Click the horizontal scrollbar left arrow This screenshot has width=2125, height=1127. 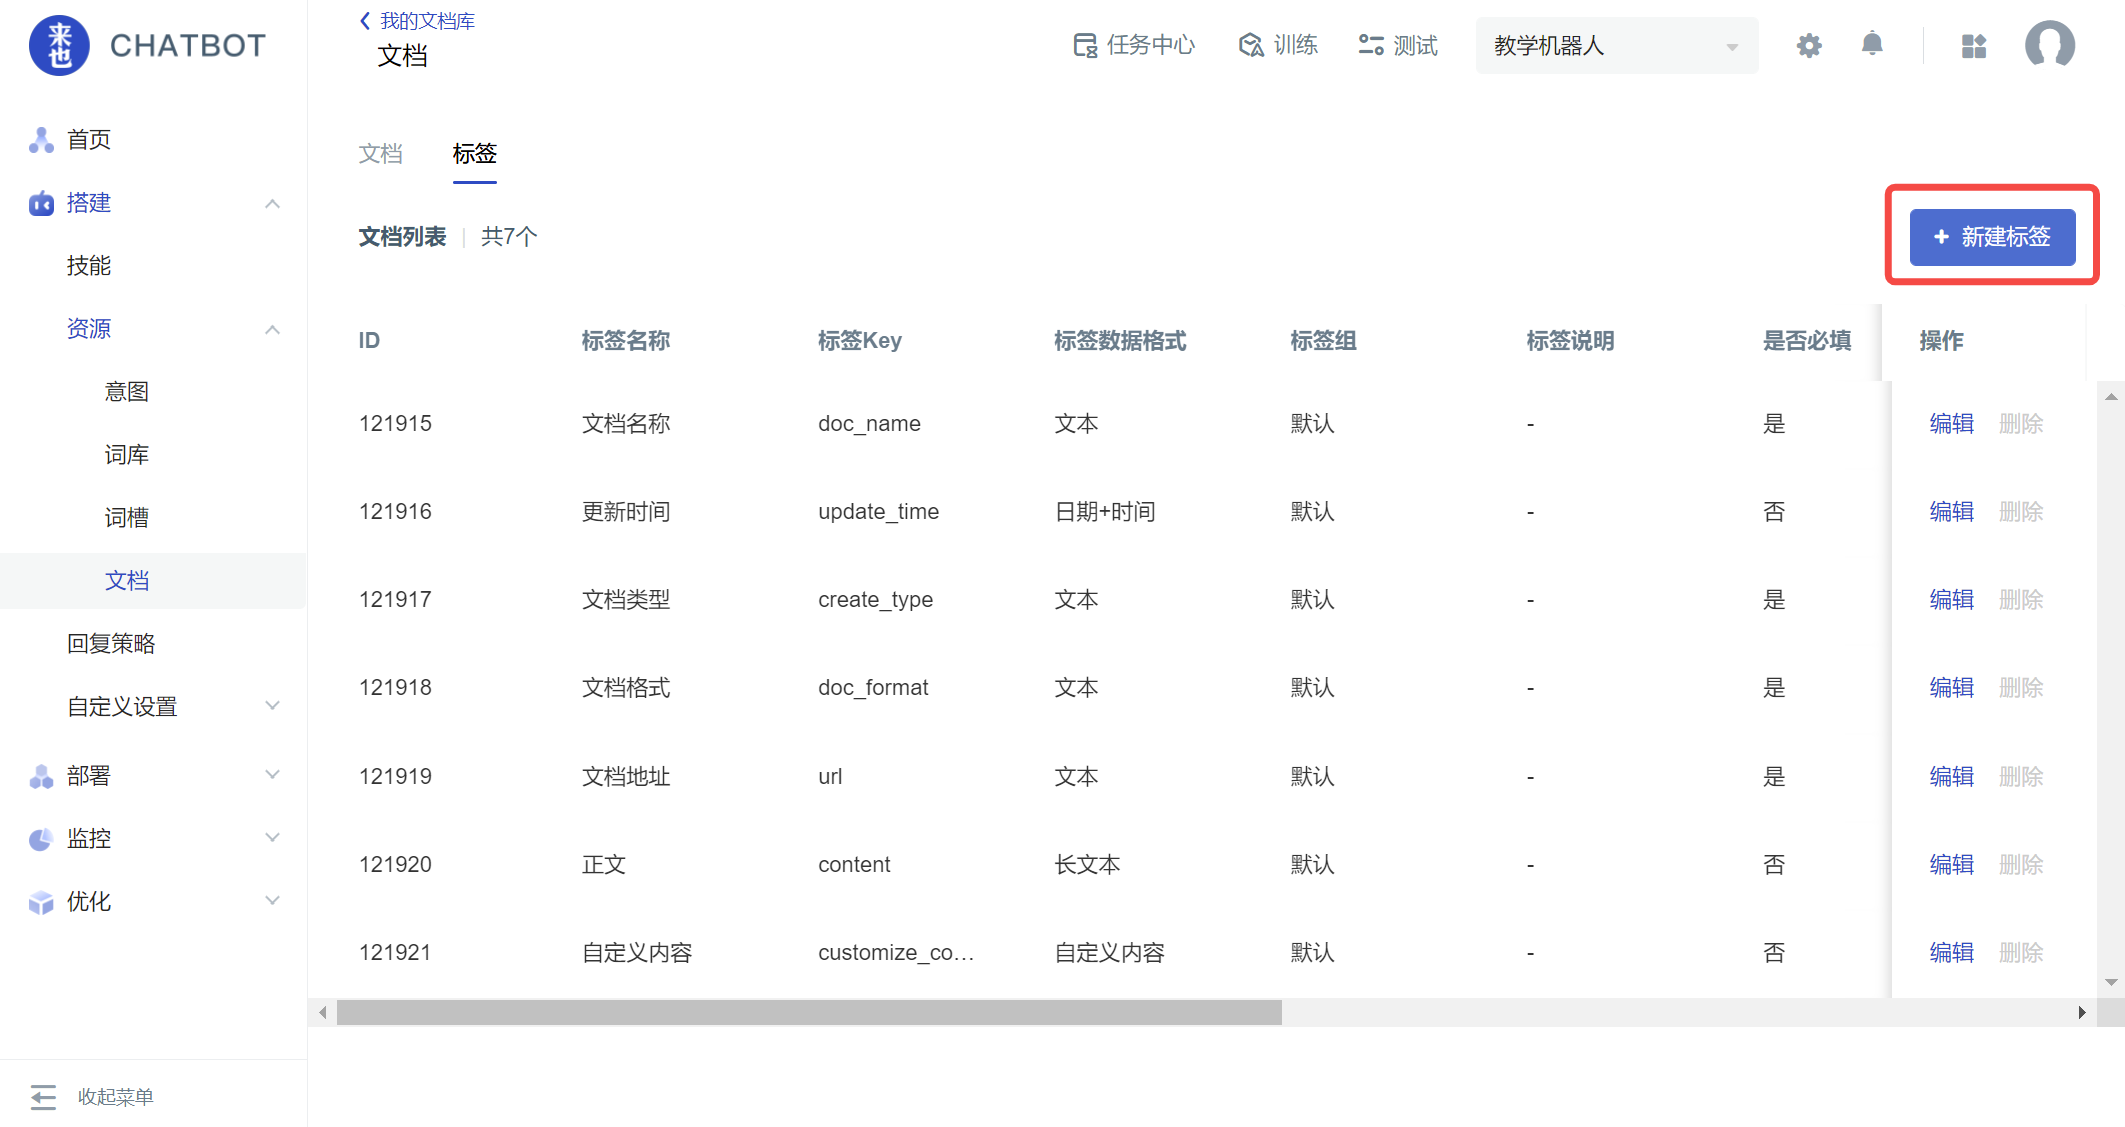(322, 1013)
